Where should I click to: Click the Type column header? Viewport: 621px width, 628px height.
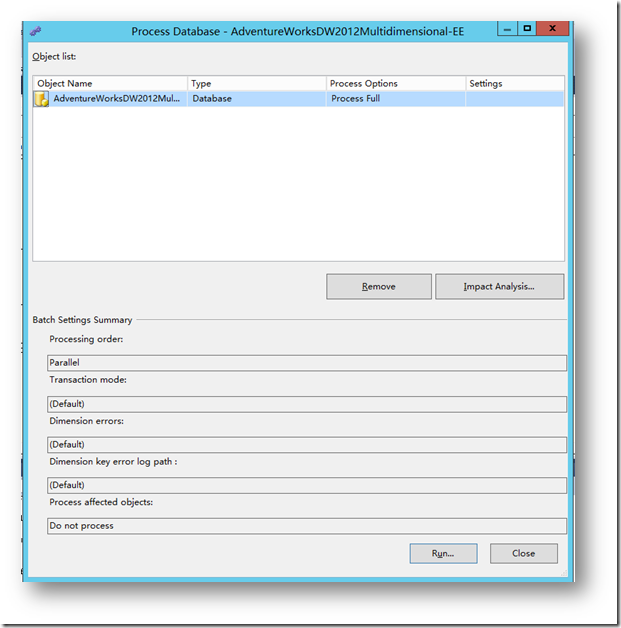pos(257,83)
